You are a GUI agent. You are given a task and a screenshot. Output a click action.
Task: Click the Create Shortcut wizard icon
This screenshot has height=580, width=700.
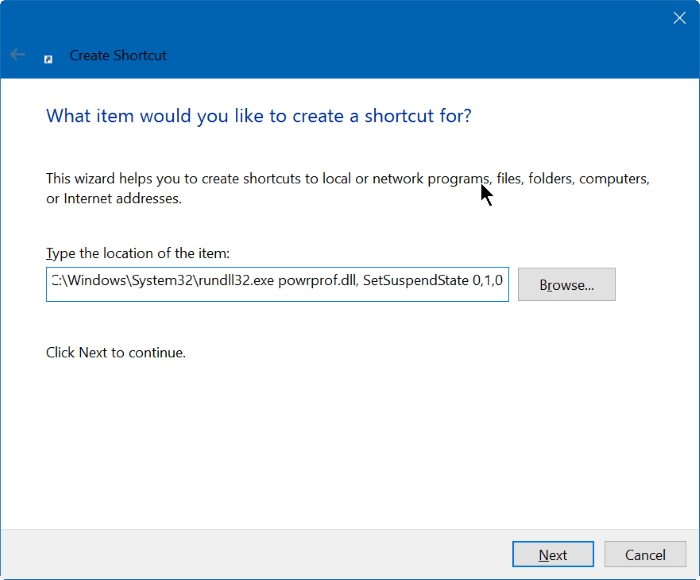tap(48, 57)
